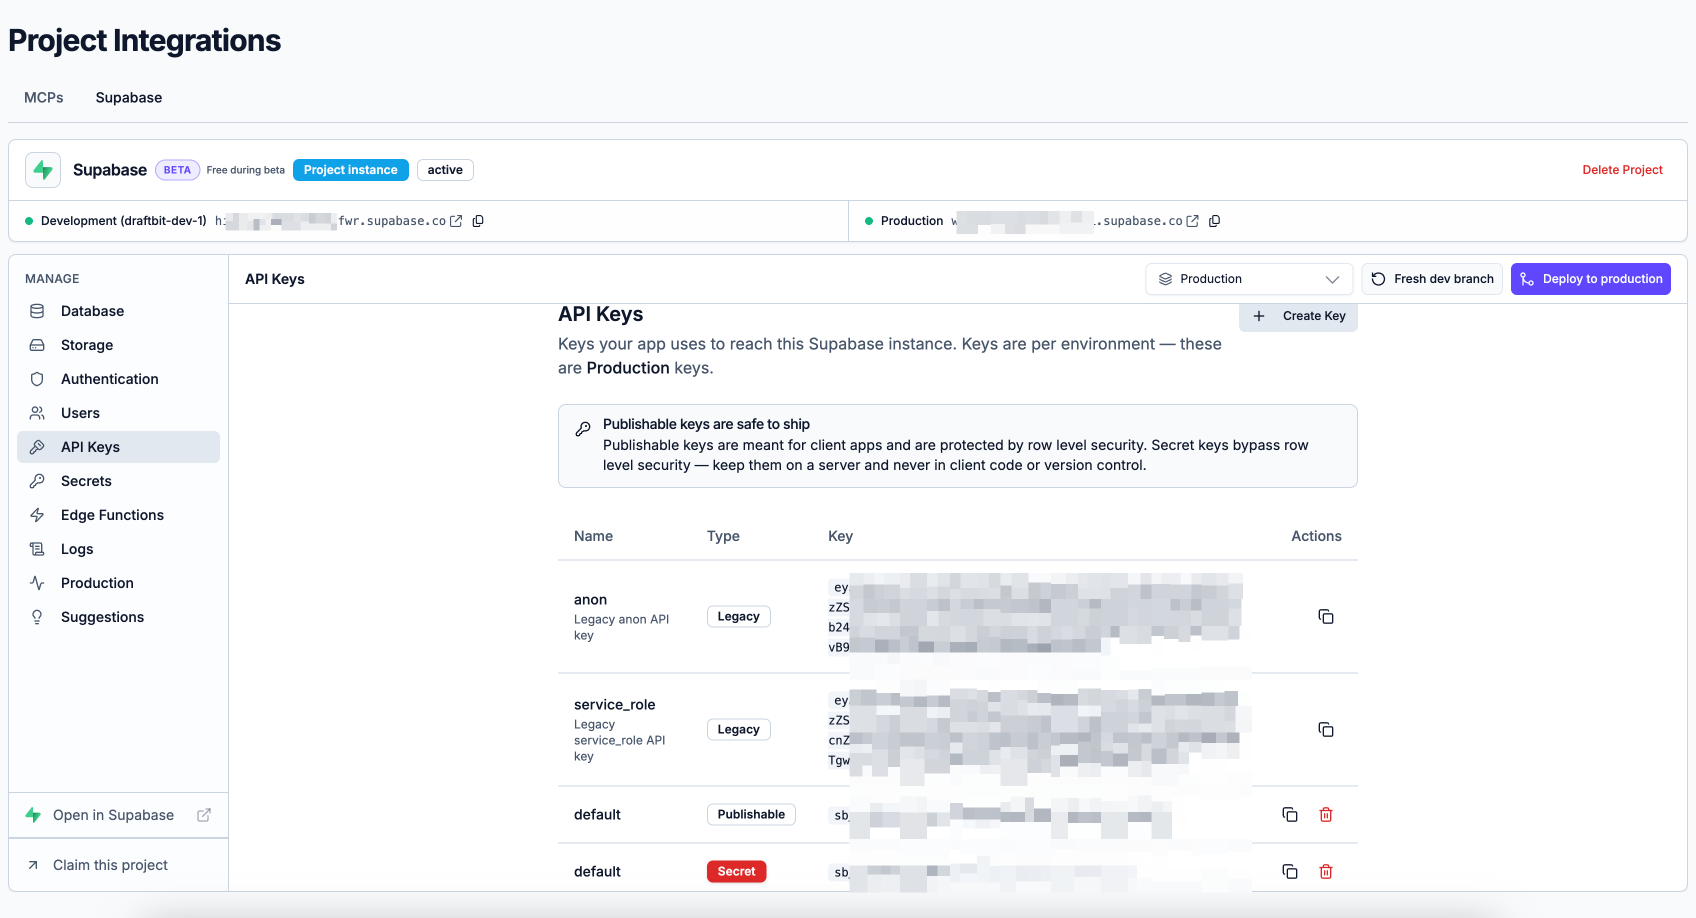Copy the Production Supabase URL
The image size is (1696, 918).
tap(1214, 221)
